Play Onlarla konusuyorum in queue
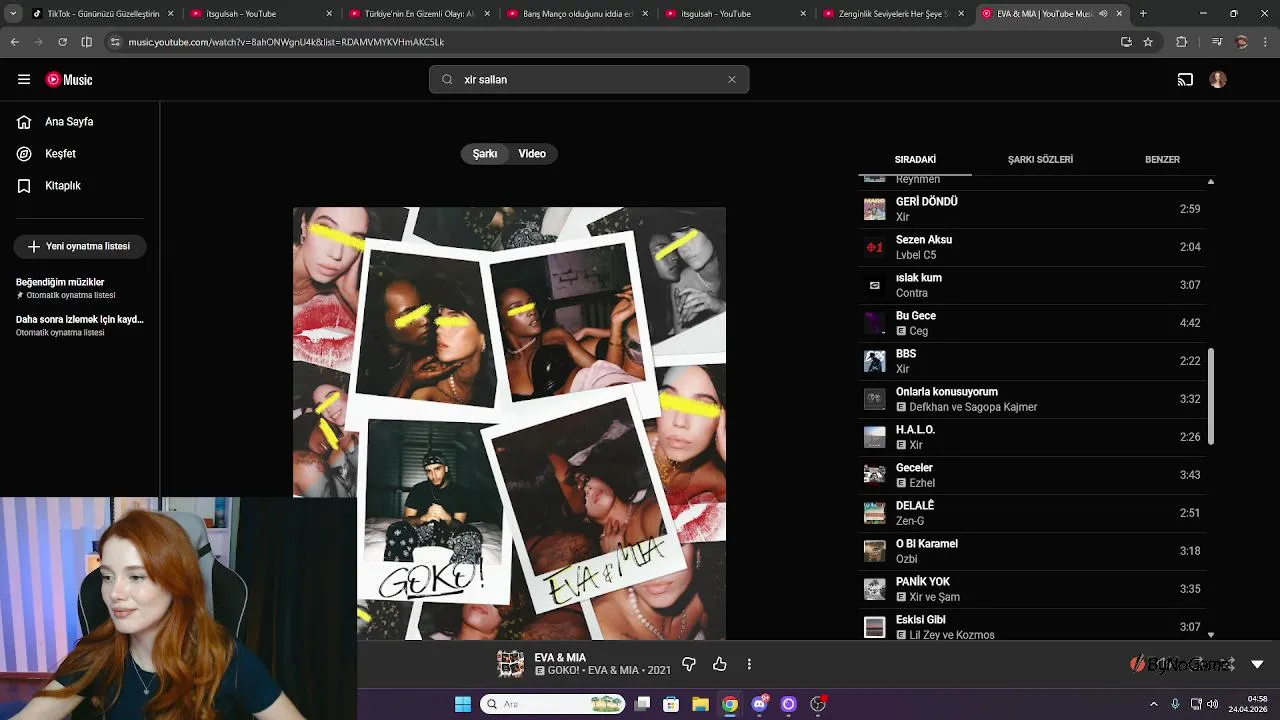The height and width of the screenshot is (720, 1280). point(1032,399)
